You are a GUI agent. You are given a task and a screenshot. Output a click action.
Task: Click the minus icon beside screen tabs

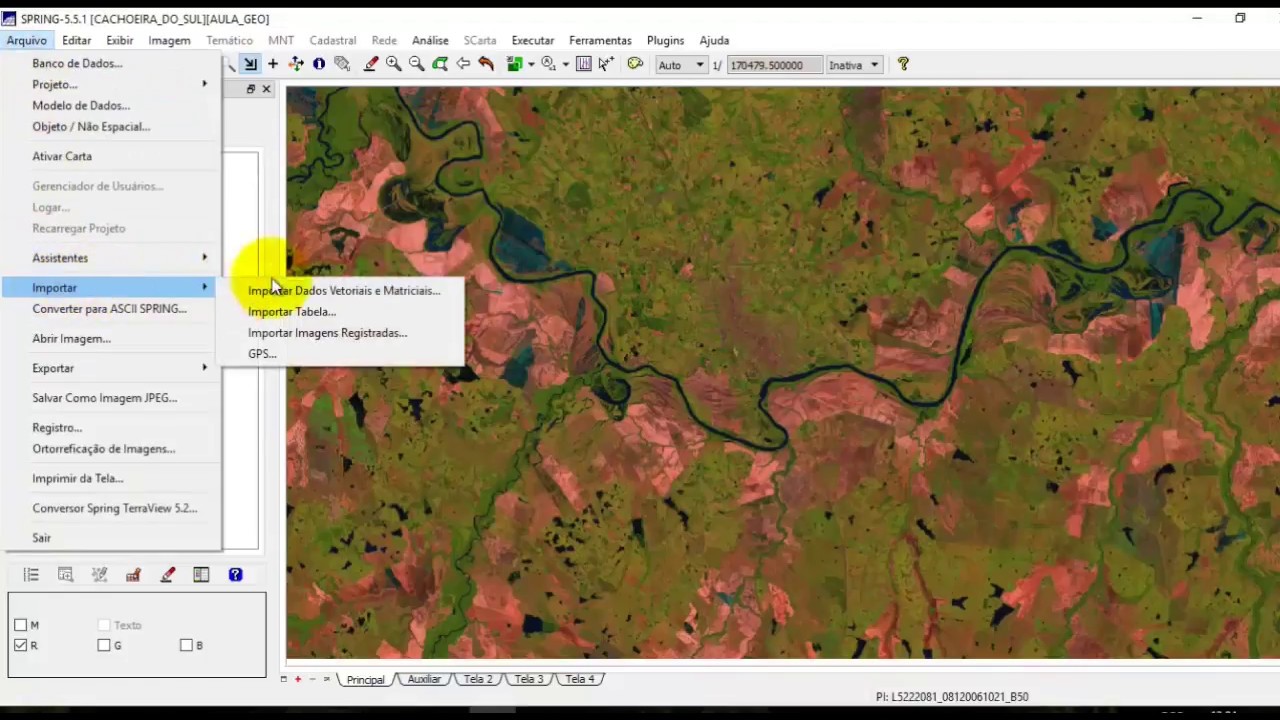pyautogui.click(x=312, y=679)
